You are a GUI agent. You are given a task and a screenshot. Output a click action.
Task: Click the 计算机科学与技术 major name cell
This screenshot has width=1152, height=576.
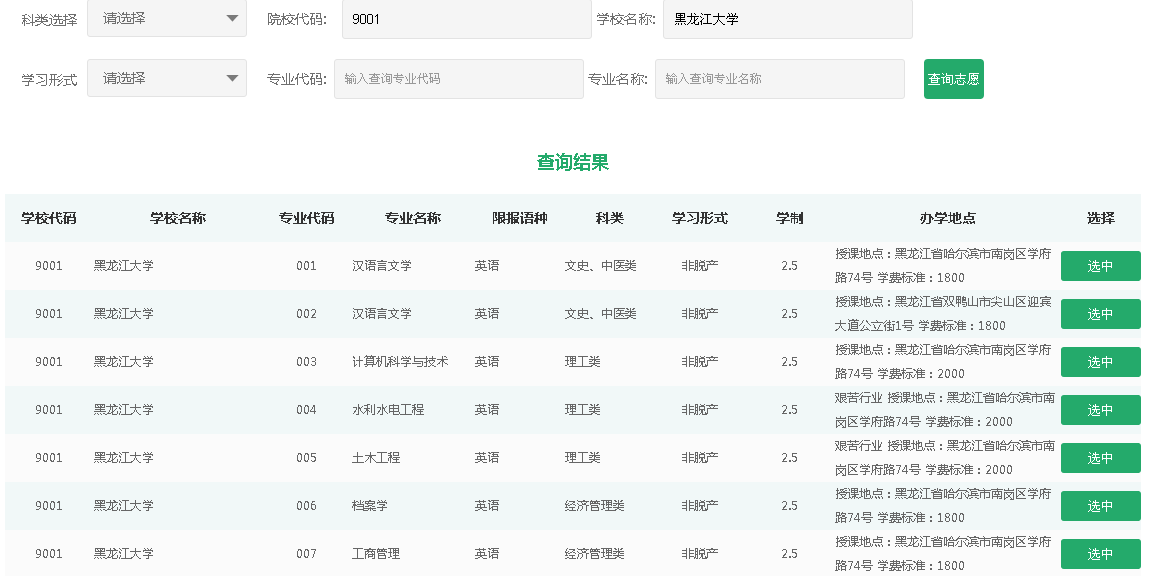[400, 362]
